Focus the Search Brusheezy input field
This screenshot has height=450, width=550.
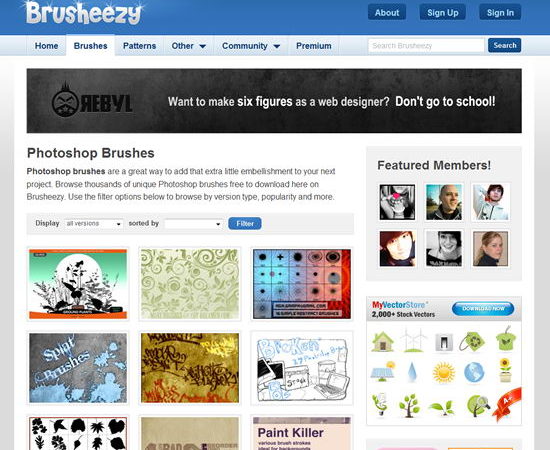[426, 46]
